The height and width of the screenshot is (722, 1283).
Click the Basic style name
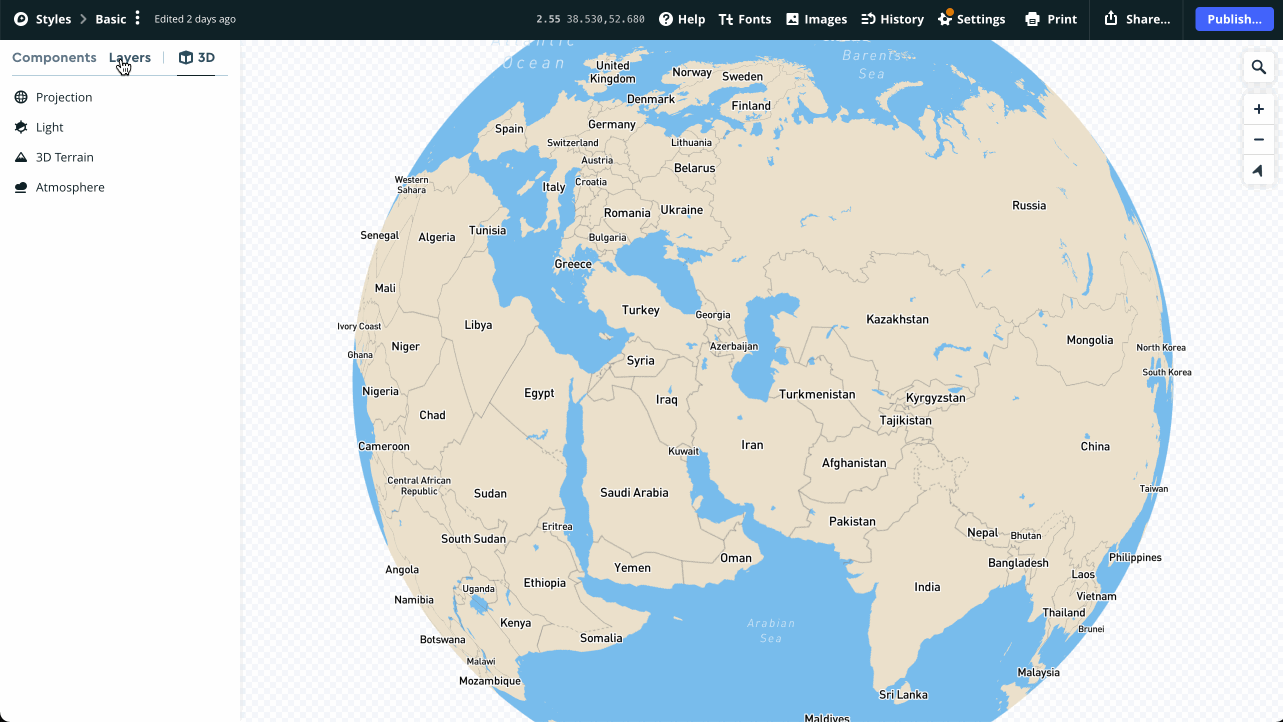click(x=111, y=19)
